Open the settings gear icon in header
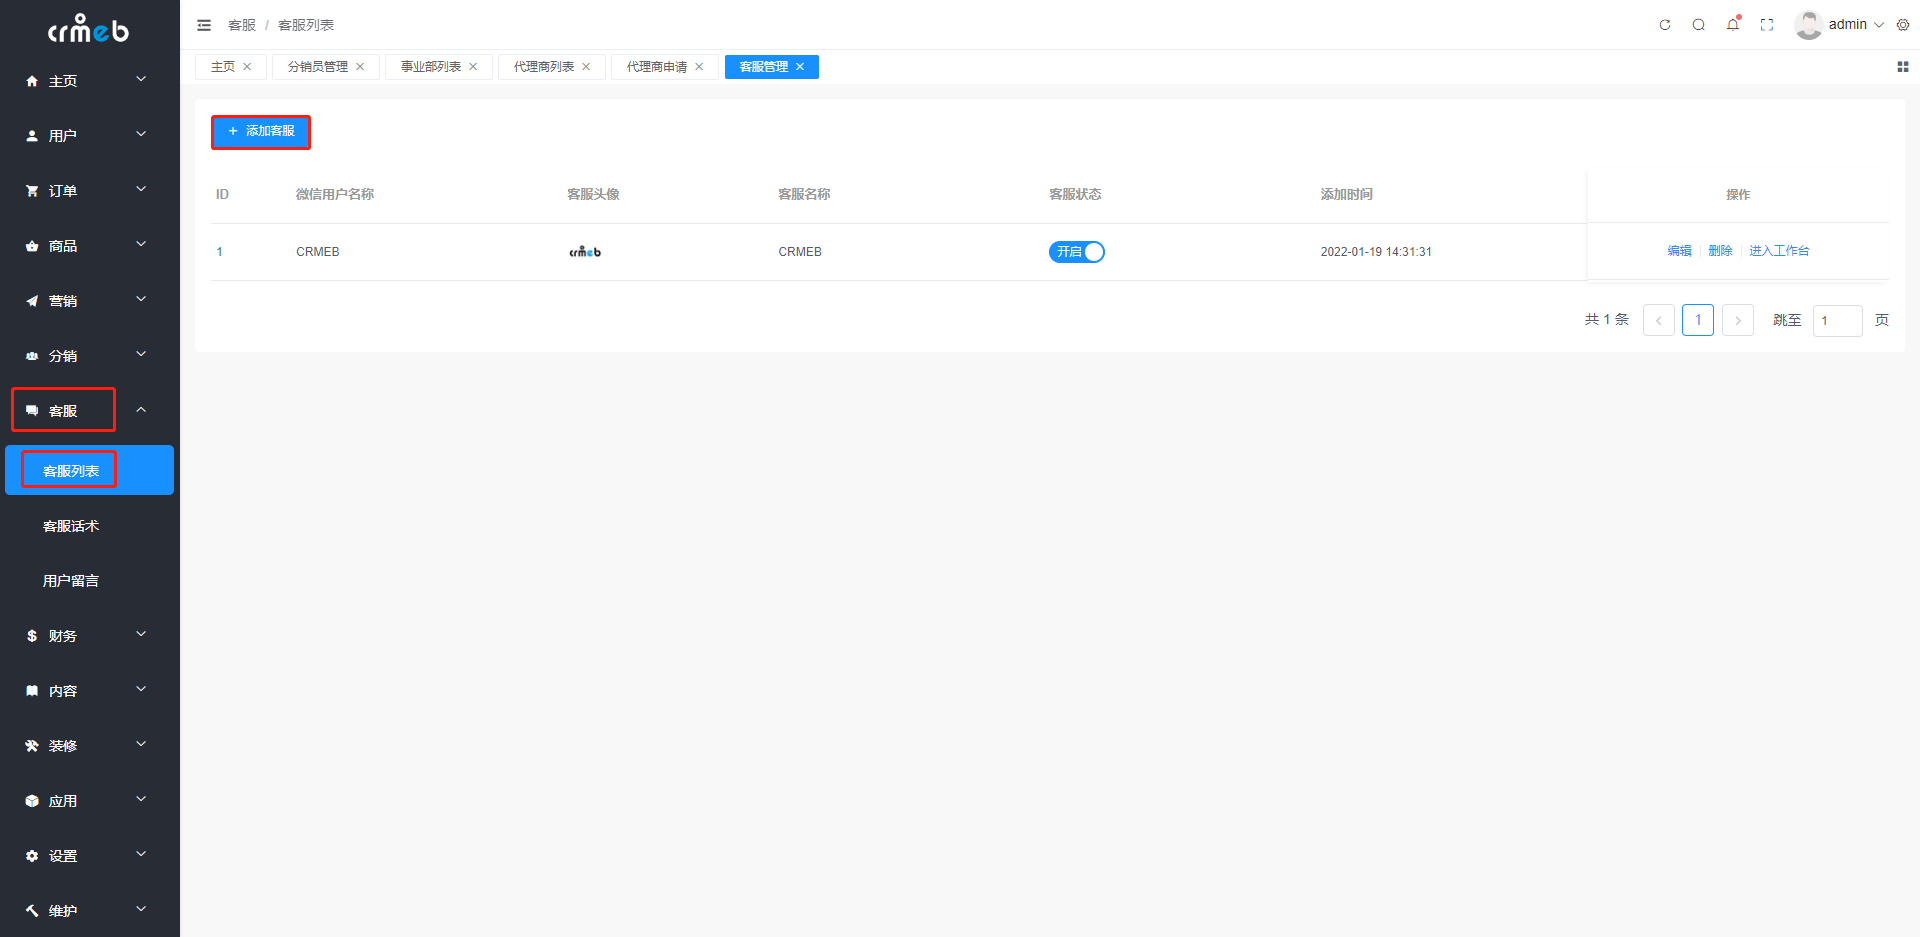Image resolution: width=1920 pixels, height=937 pixels. (x=1903, y=25)
